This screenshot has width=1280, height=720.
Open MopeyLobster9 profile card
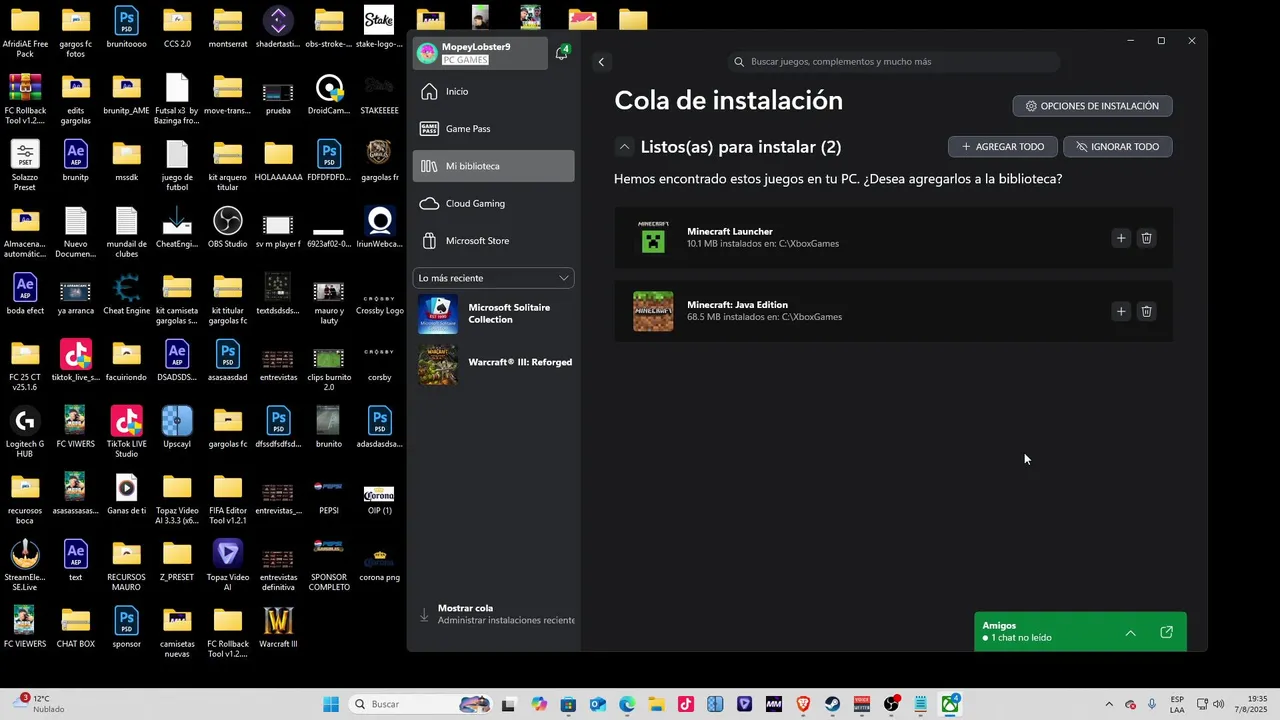481,53
